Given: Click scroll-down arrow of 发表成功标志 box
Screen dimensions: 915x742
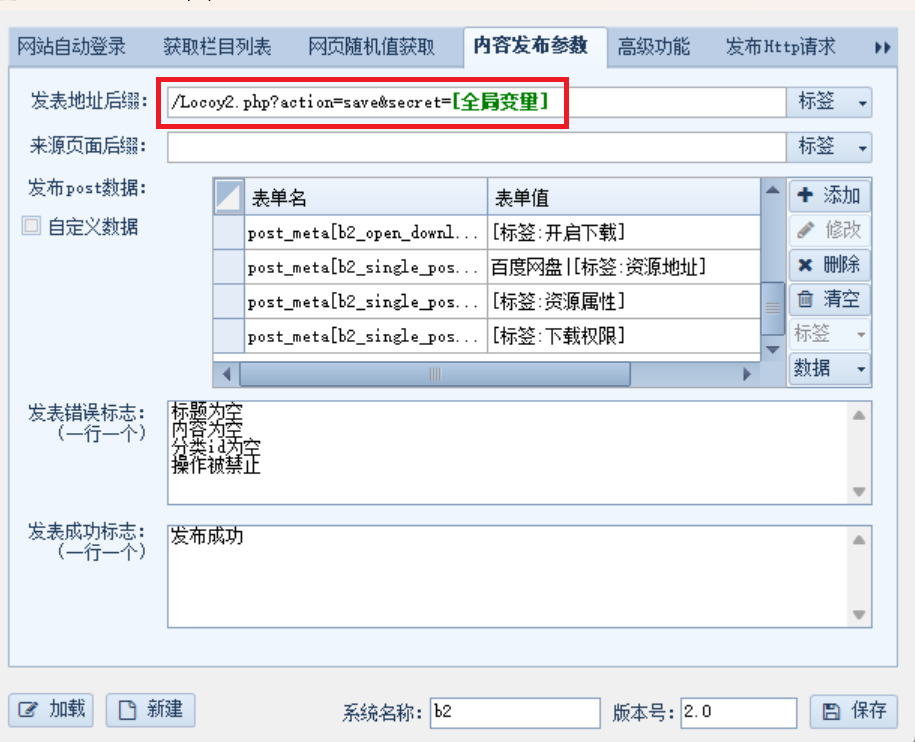Looking at the screenshot, I should (859, 615).
